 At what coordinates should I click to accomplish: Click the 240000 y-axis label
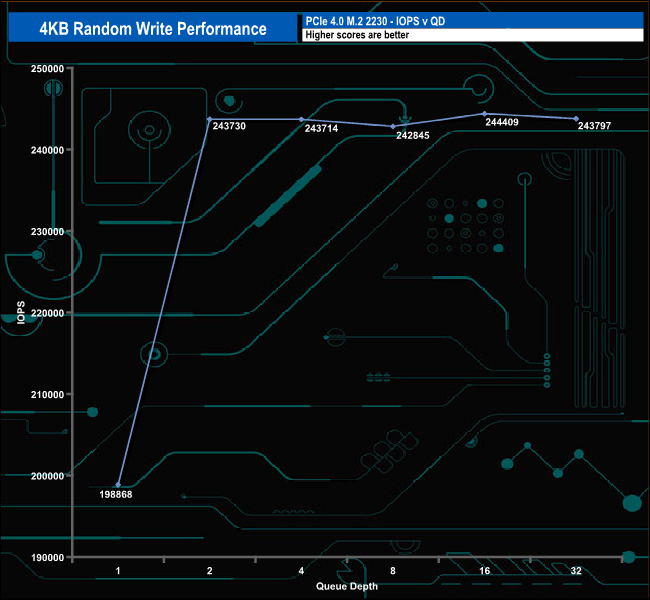tap(47, 150)
